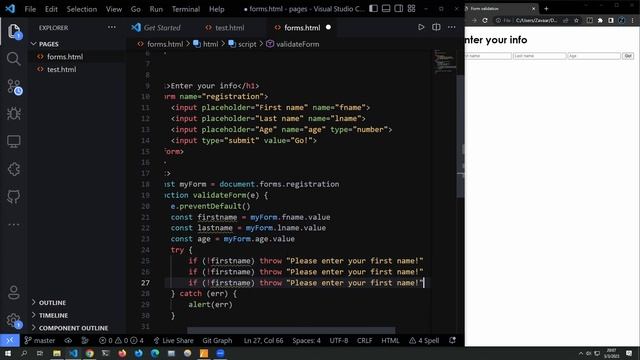Open the Selection menu

tap(82, 9)
